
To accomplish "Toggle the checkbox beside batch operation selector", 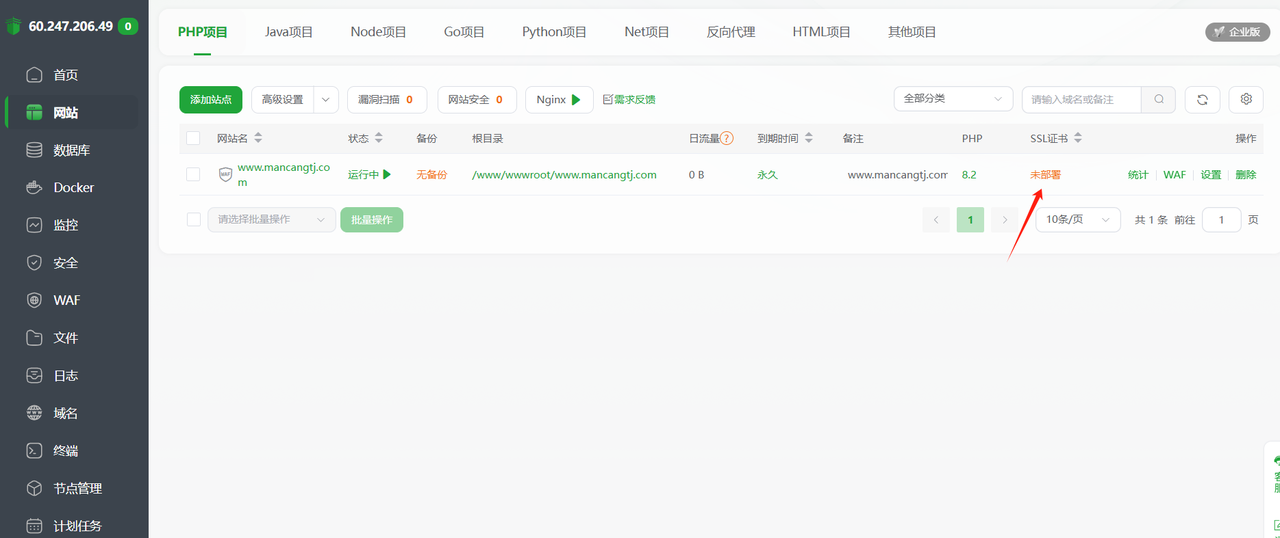I will click(194, 219).
